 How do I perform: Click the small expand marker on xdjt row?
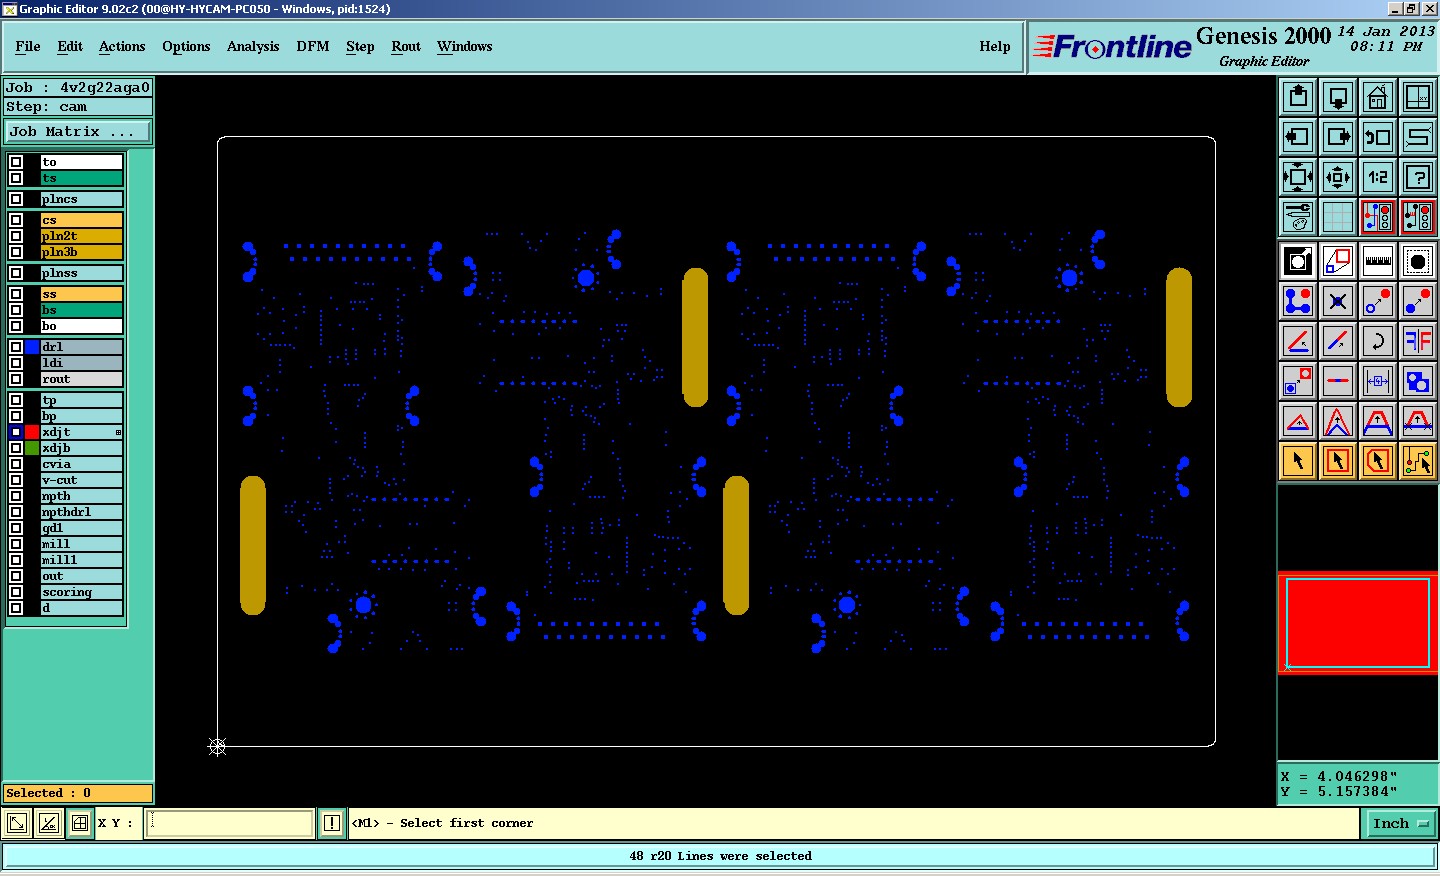click(x=118, y=432)
